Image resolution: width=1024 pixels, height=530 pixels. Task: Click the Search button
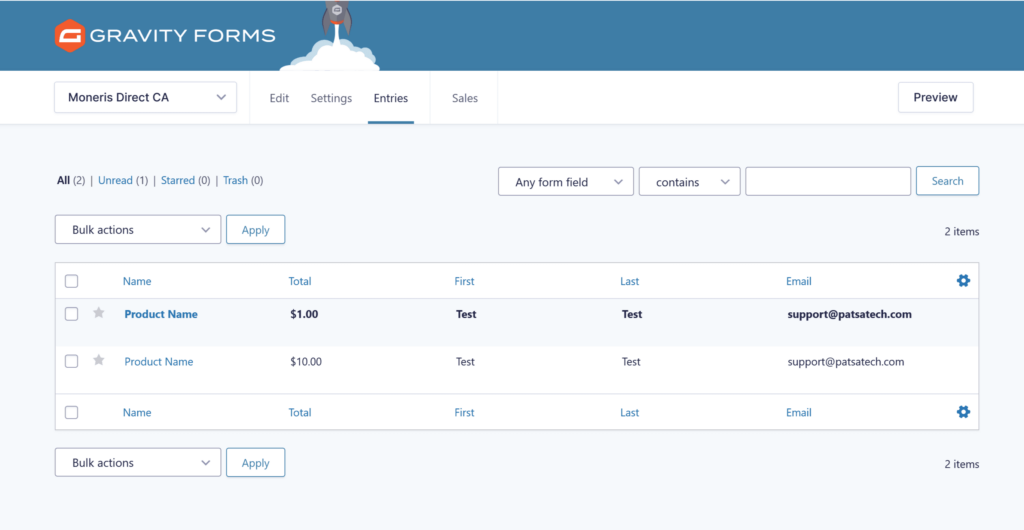coord(948,181)
